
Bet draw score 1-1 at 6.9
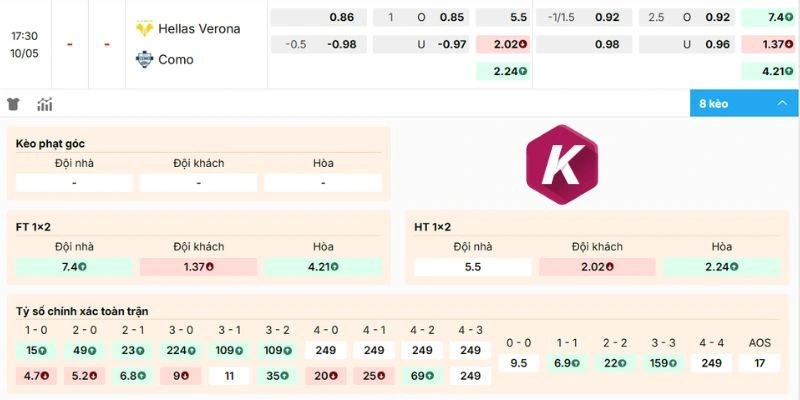[x=567, y=363]
